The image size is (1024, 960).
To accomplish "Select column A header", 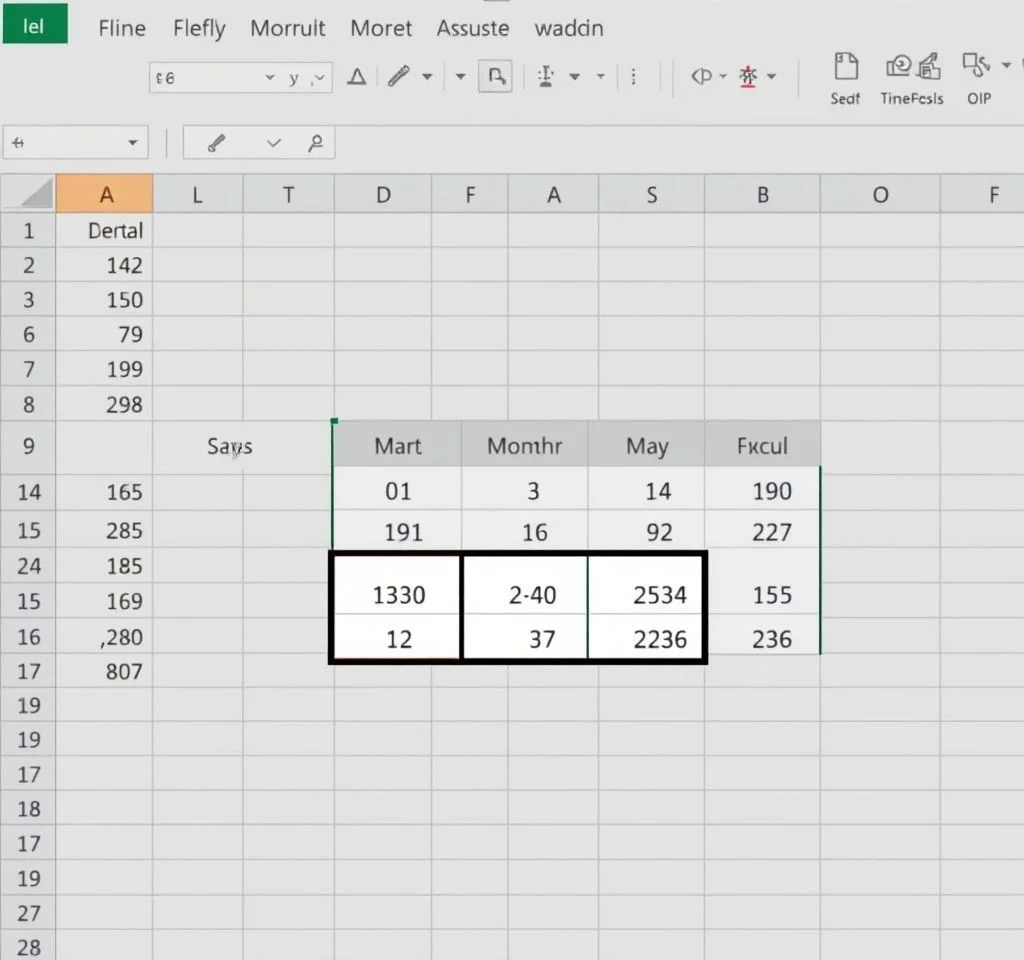I will point(105,195).
